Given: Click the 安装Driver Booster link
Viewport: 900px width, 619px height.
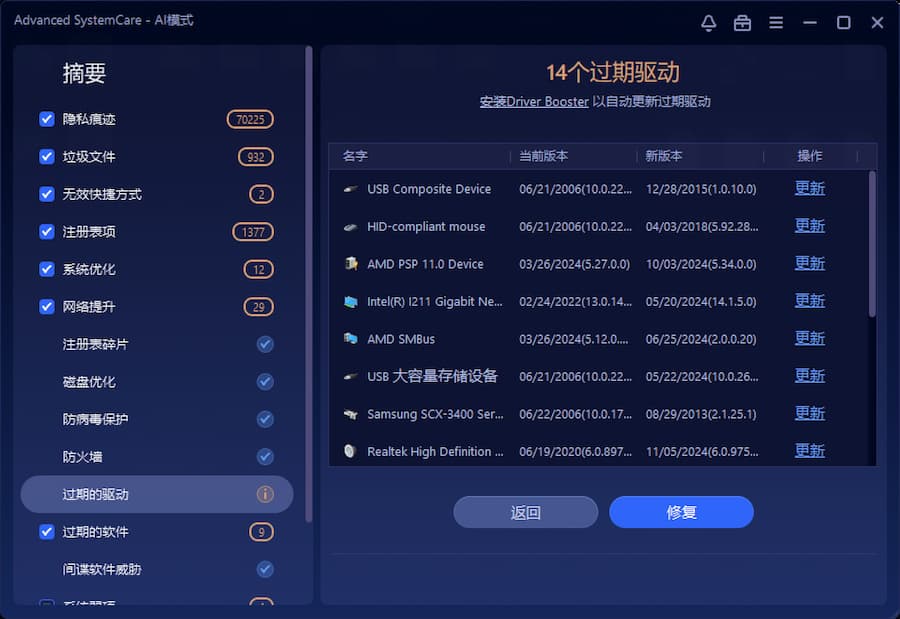Looking at the screenshot, I should [534, 102].
